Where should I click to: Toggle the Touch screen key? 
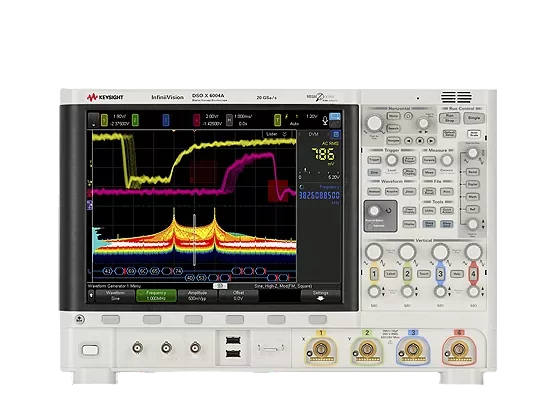tap(424, 274)
